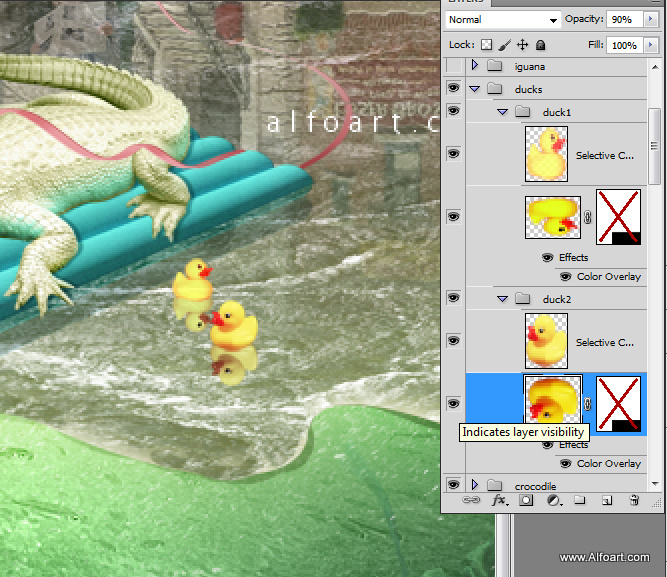Toggle duck1 Effects visibility
The image size is (667, 577).
point(547,257)
